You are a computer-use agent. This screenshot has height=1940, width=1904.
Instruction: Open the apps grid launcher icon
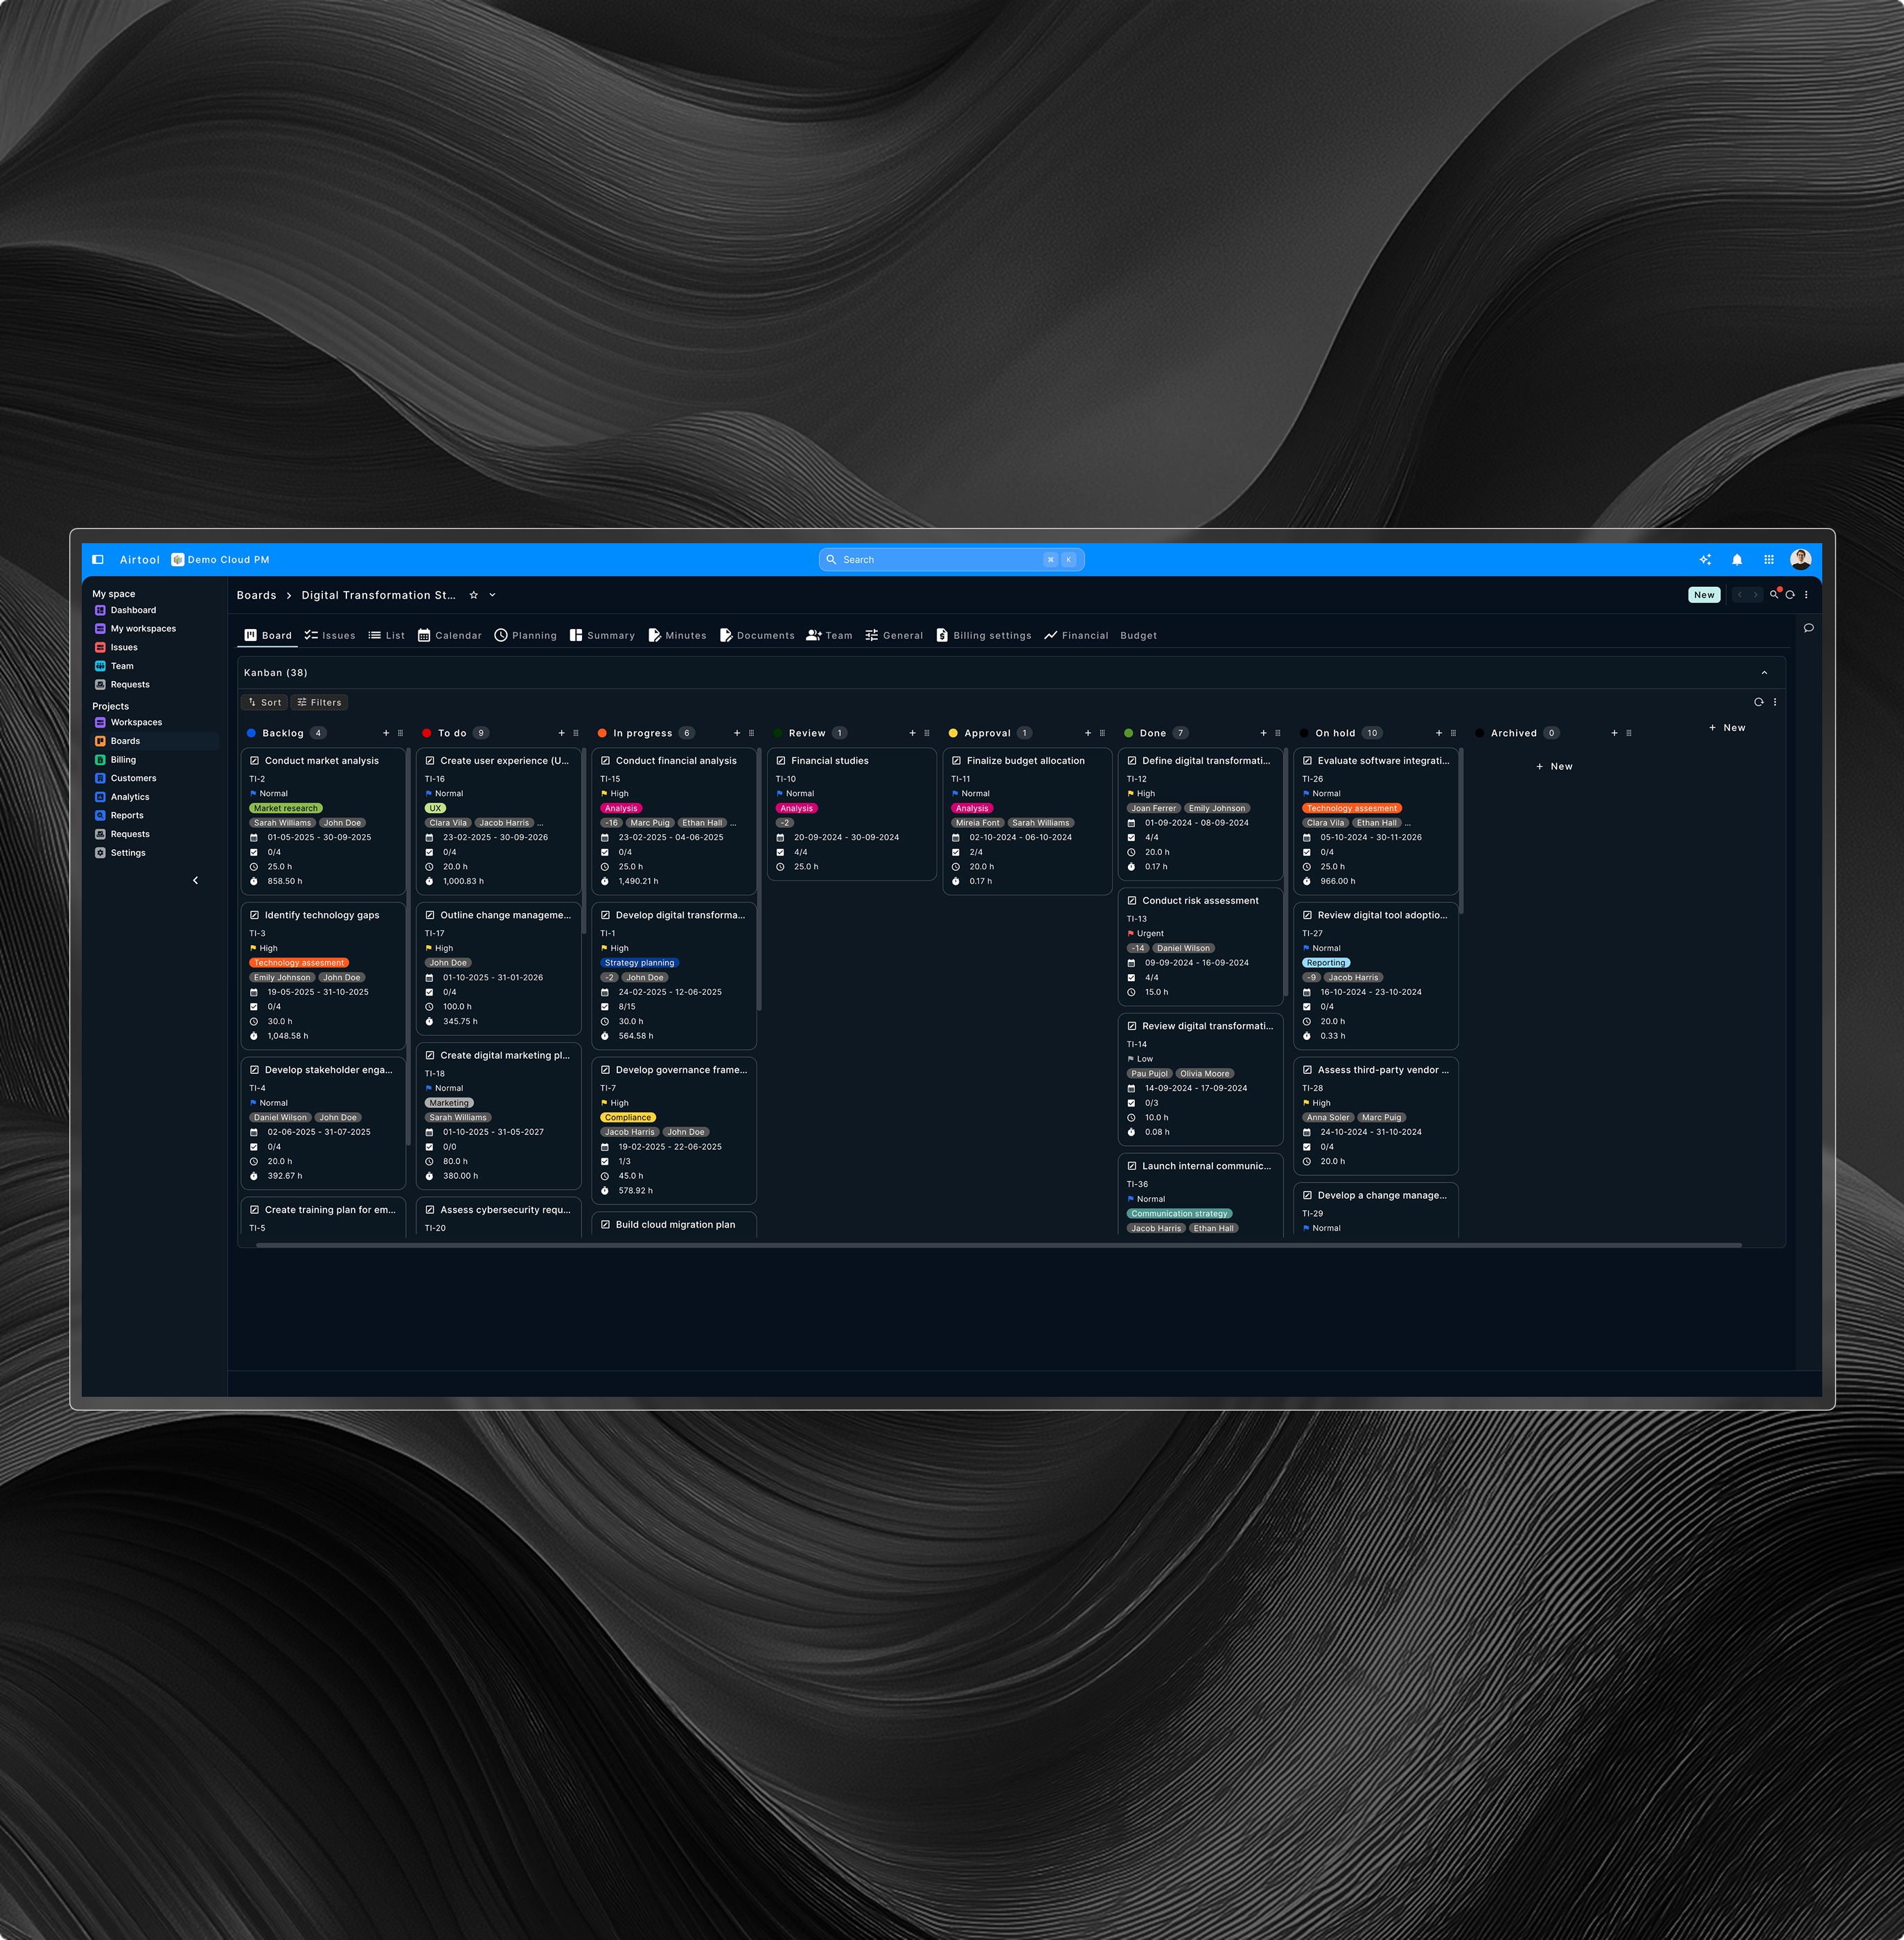(1769, 560)
